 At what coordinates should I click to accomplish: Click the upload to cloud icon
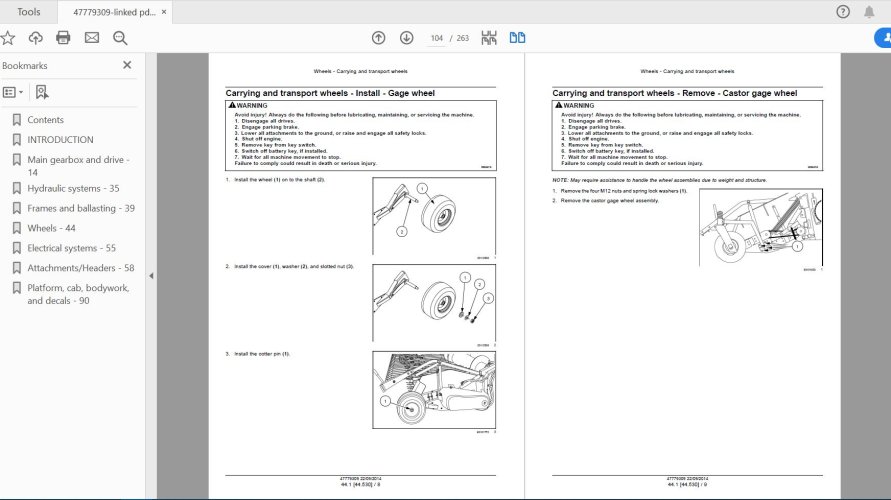(x=36, y=38)
